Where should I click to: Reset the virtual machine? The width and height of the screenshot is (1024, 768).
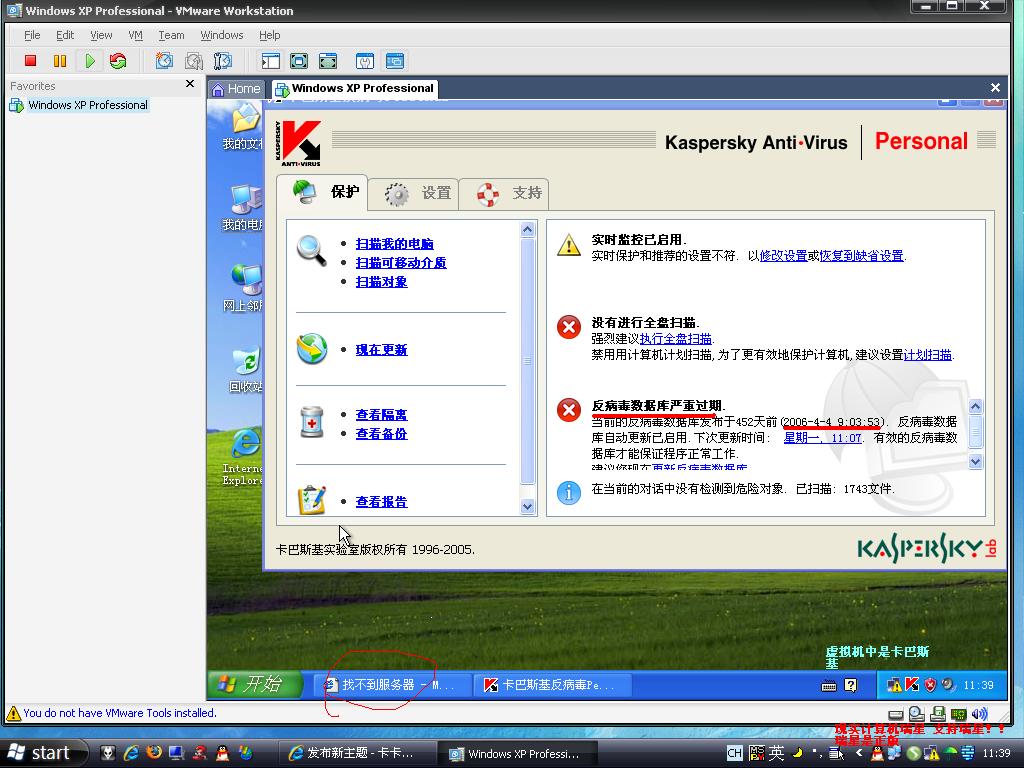click(x=118, y=61)
